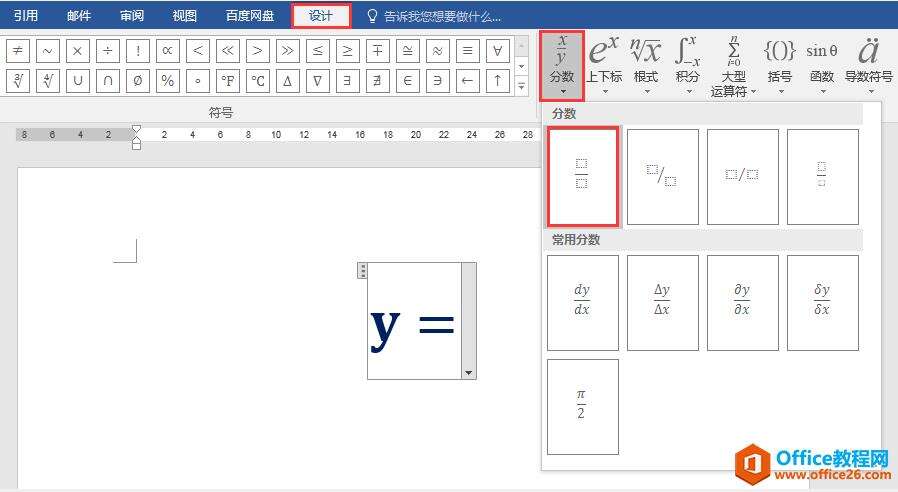This screenshot has width=898, height=492.
Task: Click the 'Tell me what you want' search box
Action: [434, 17]
